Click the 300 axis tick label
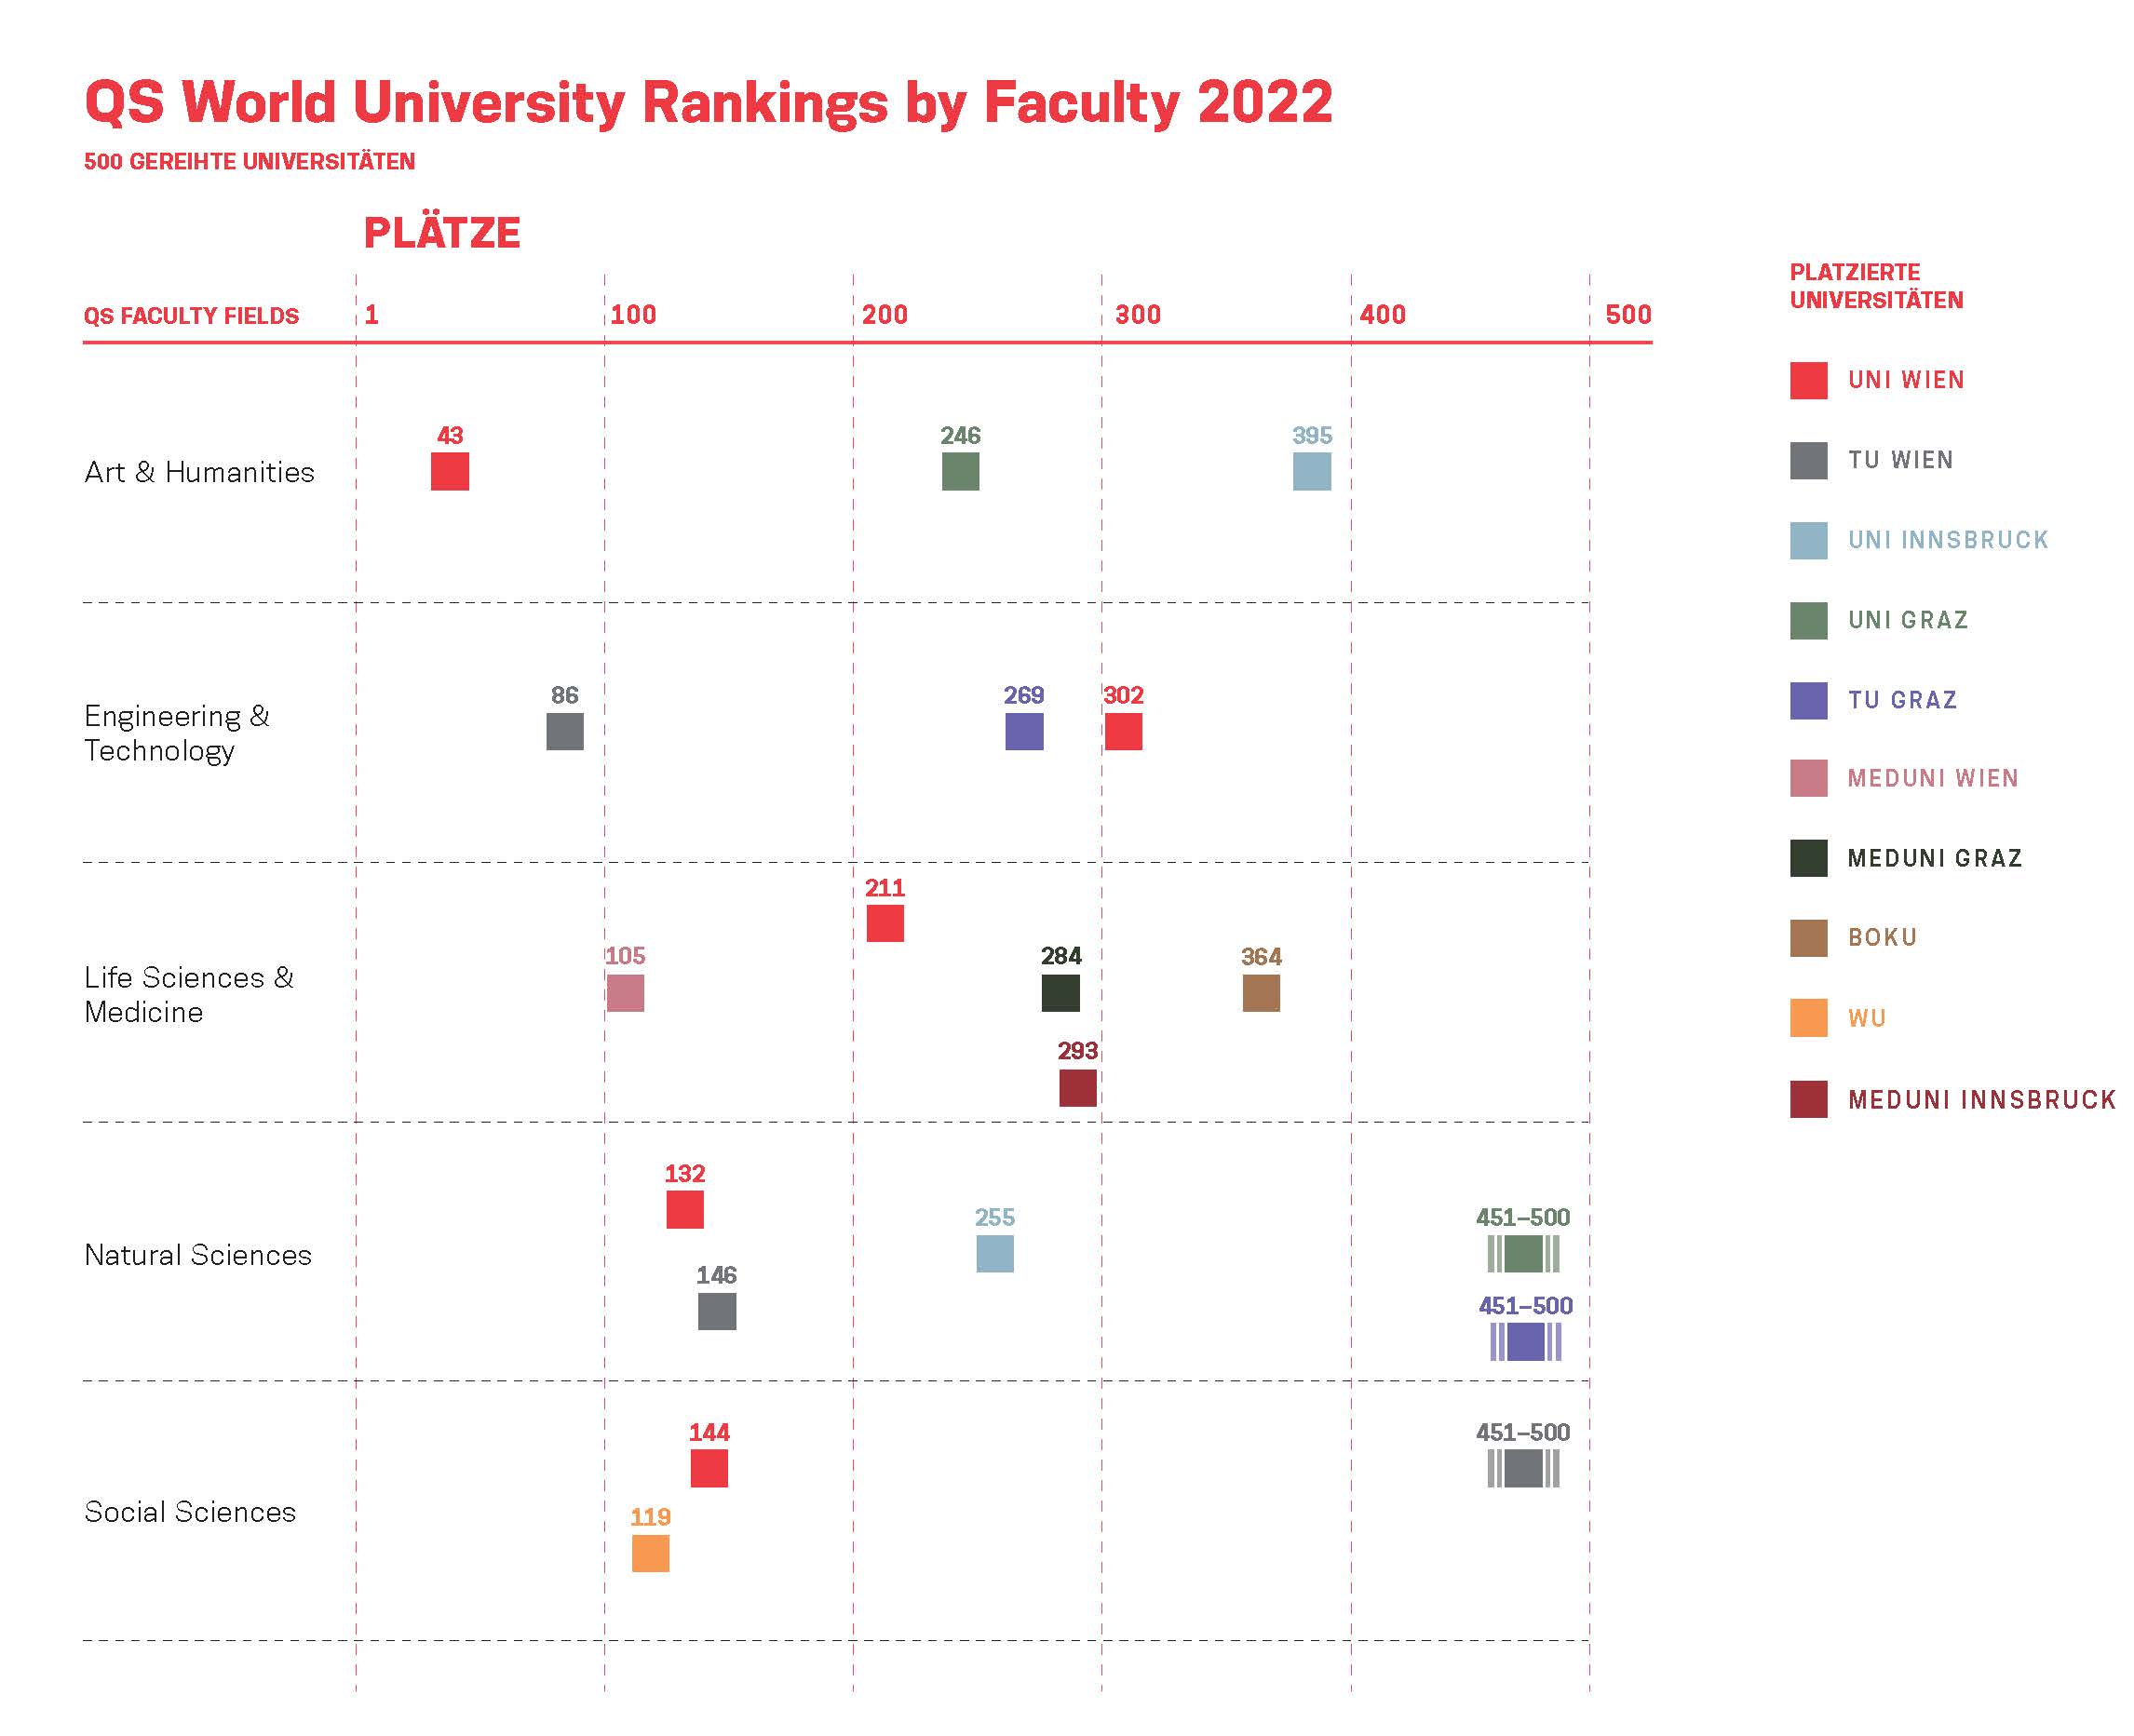The width and height of the screenshot is (2134, 1736). [1138, 315]
